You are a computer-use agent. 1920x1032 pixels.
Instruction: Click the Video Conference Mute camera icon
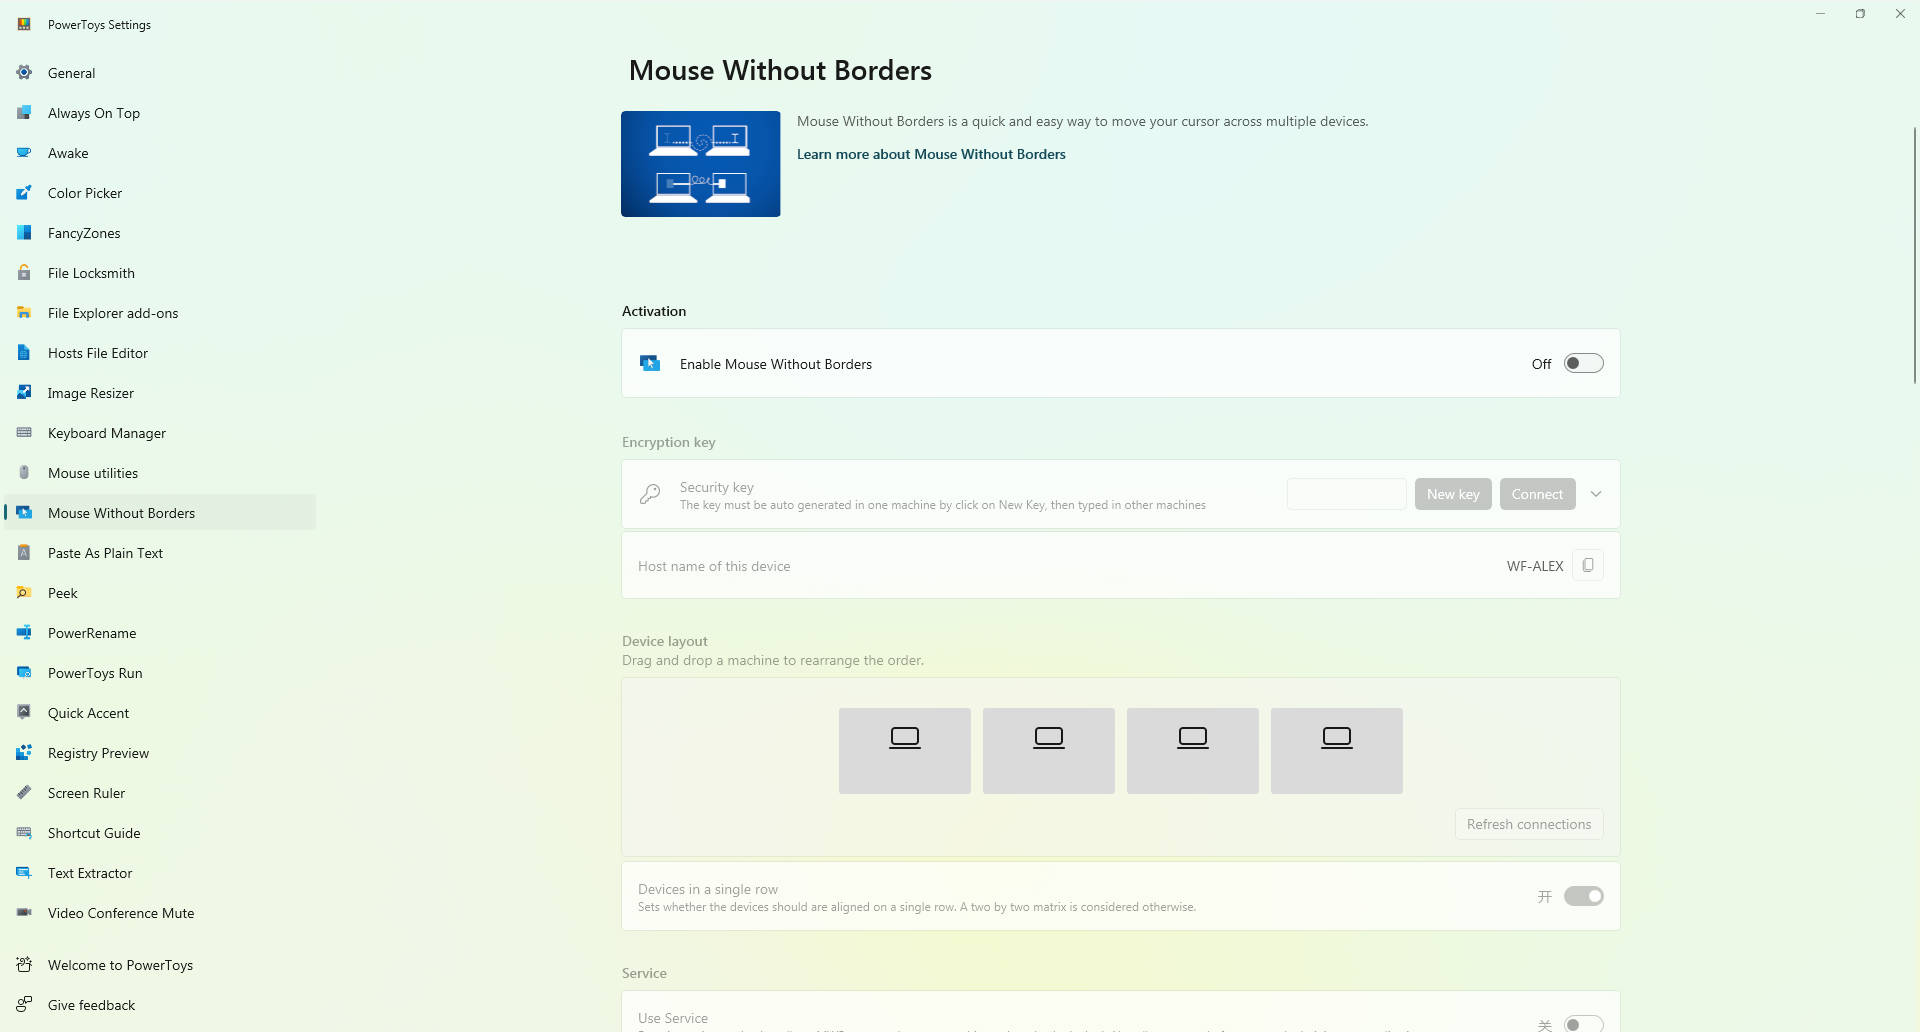24,913
